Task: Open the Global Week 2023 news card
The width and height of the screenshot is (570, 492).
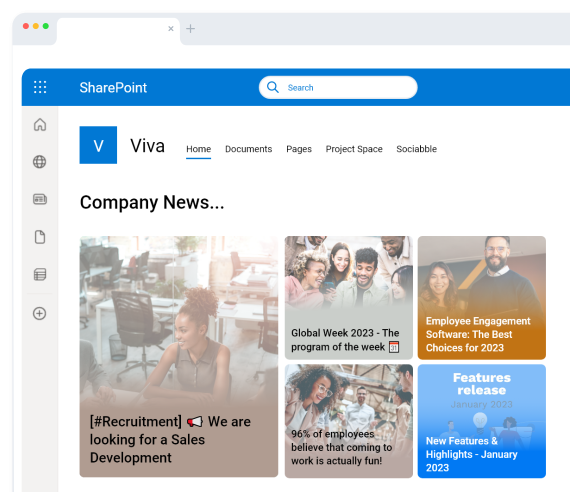Action: point(349,298)
